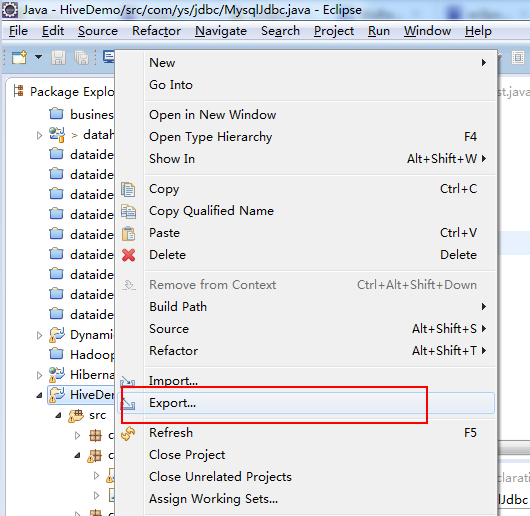Select the src folder in the tree

(97, 415)
